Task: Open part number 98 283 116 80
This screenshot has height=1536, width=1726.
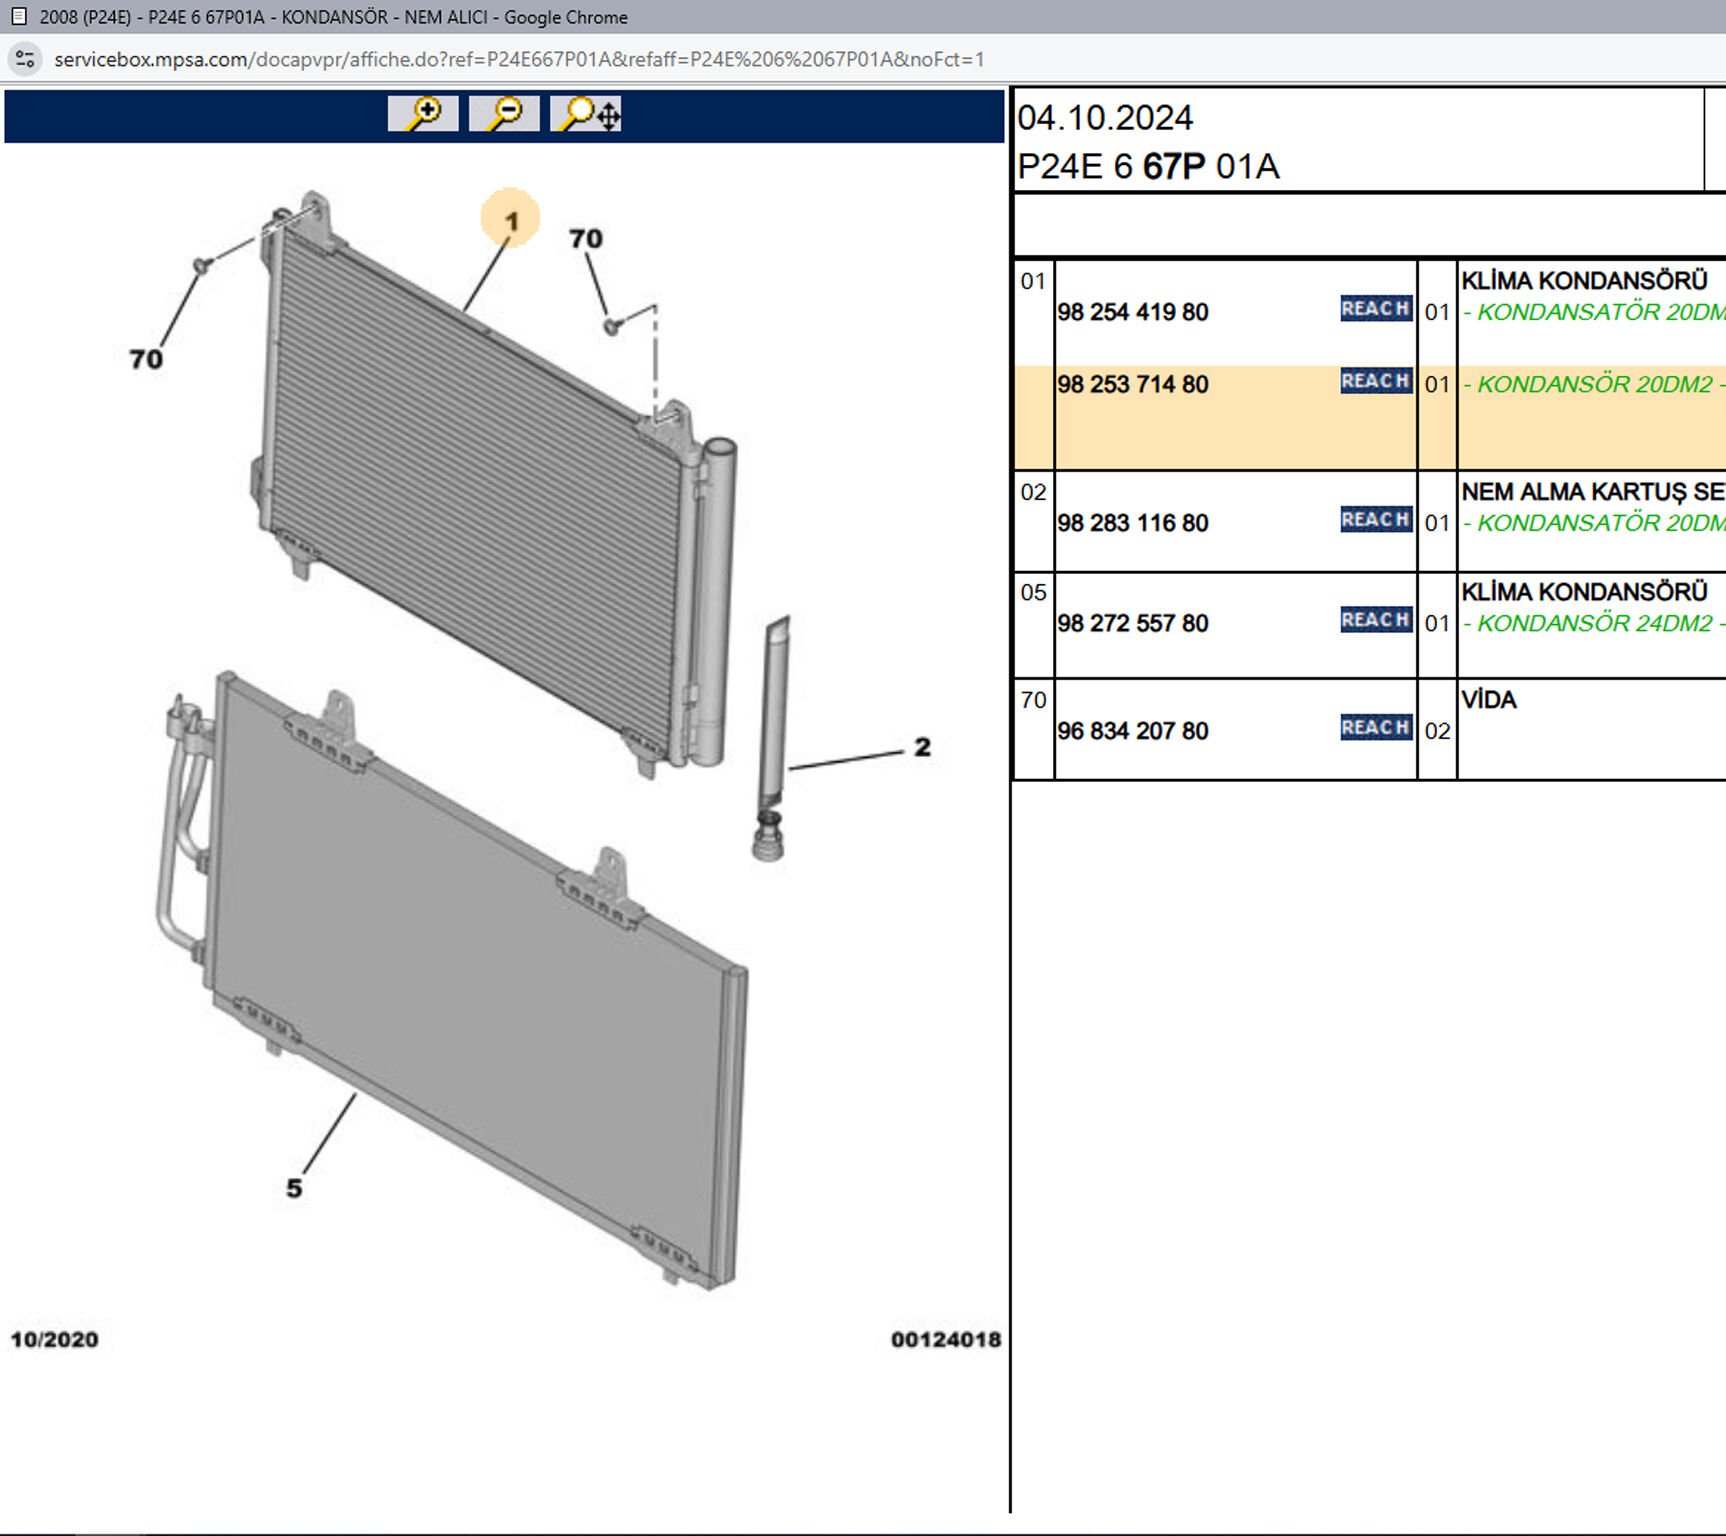Action: pyautogui.click(x=1132, y=523)
